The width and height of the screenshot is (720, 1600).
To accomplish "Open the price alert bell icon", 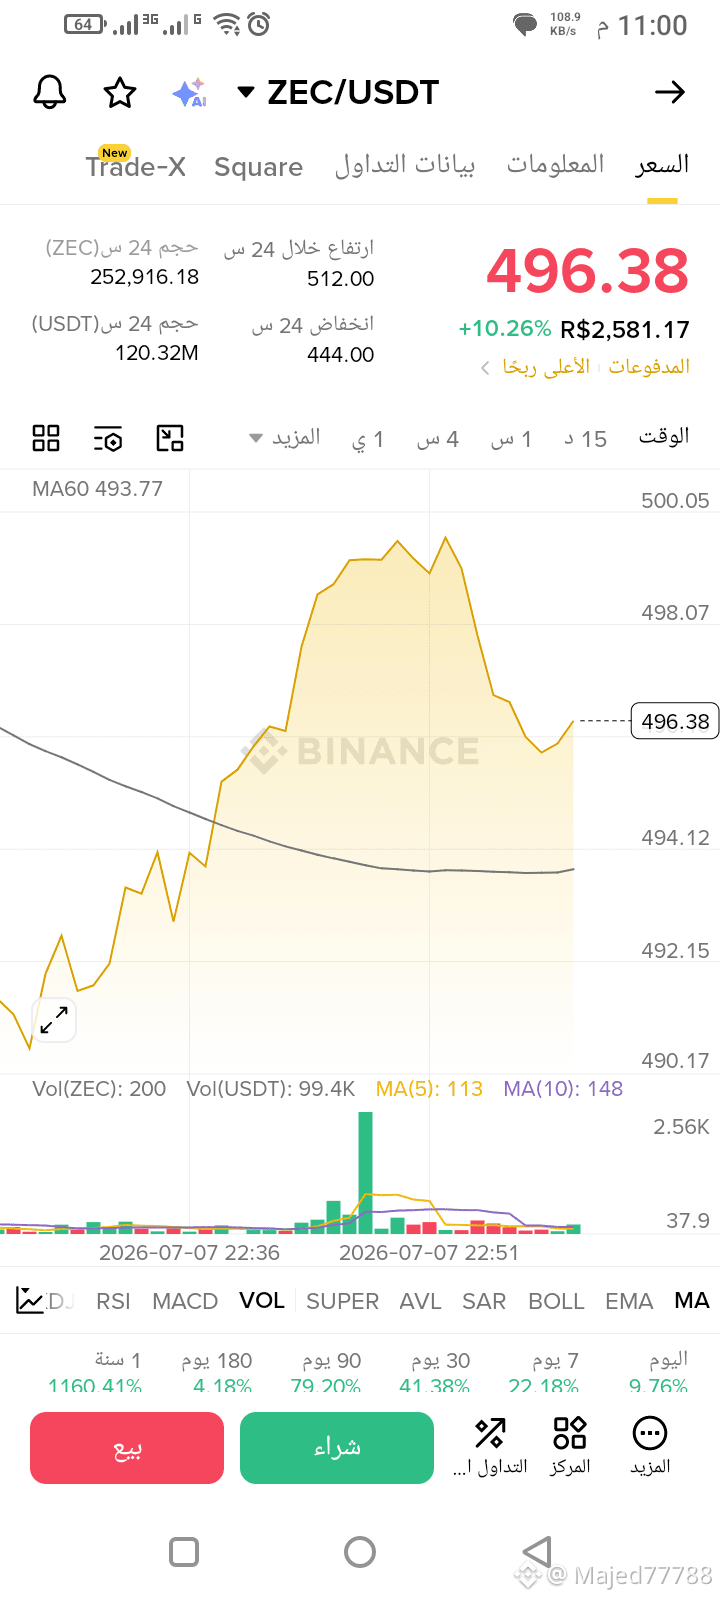I will (50, 92).
